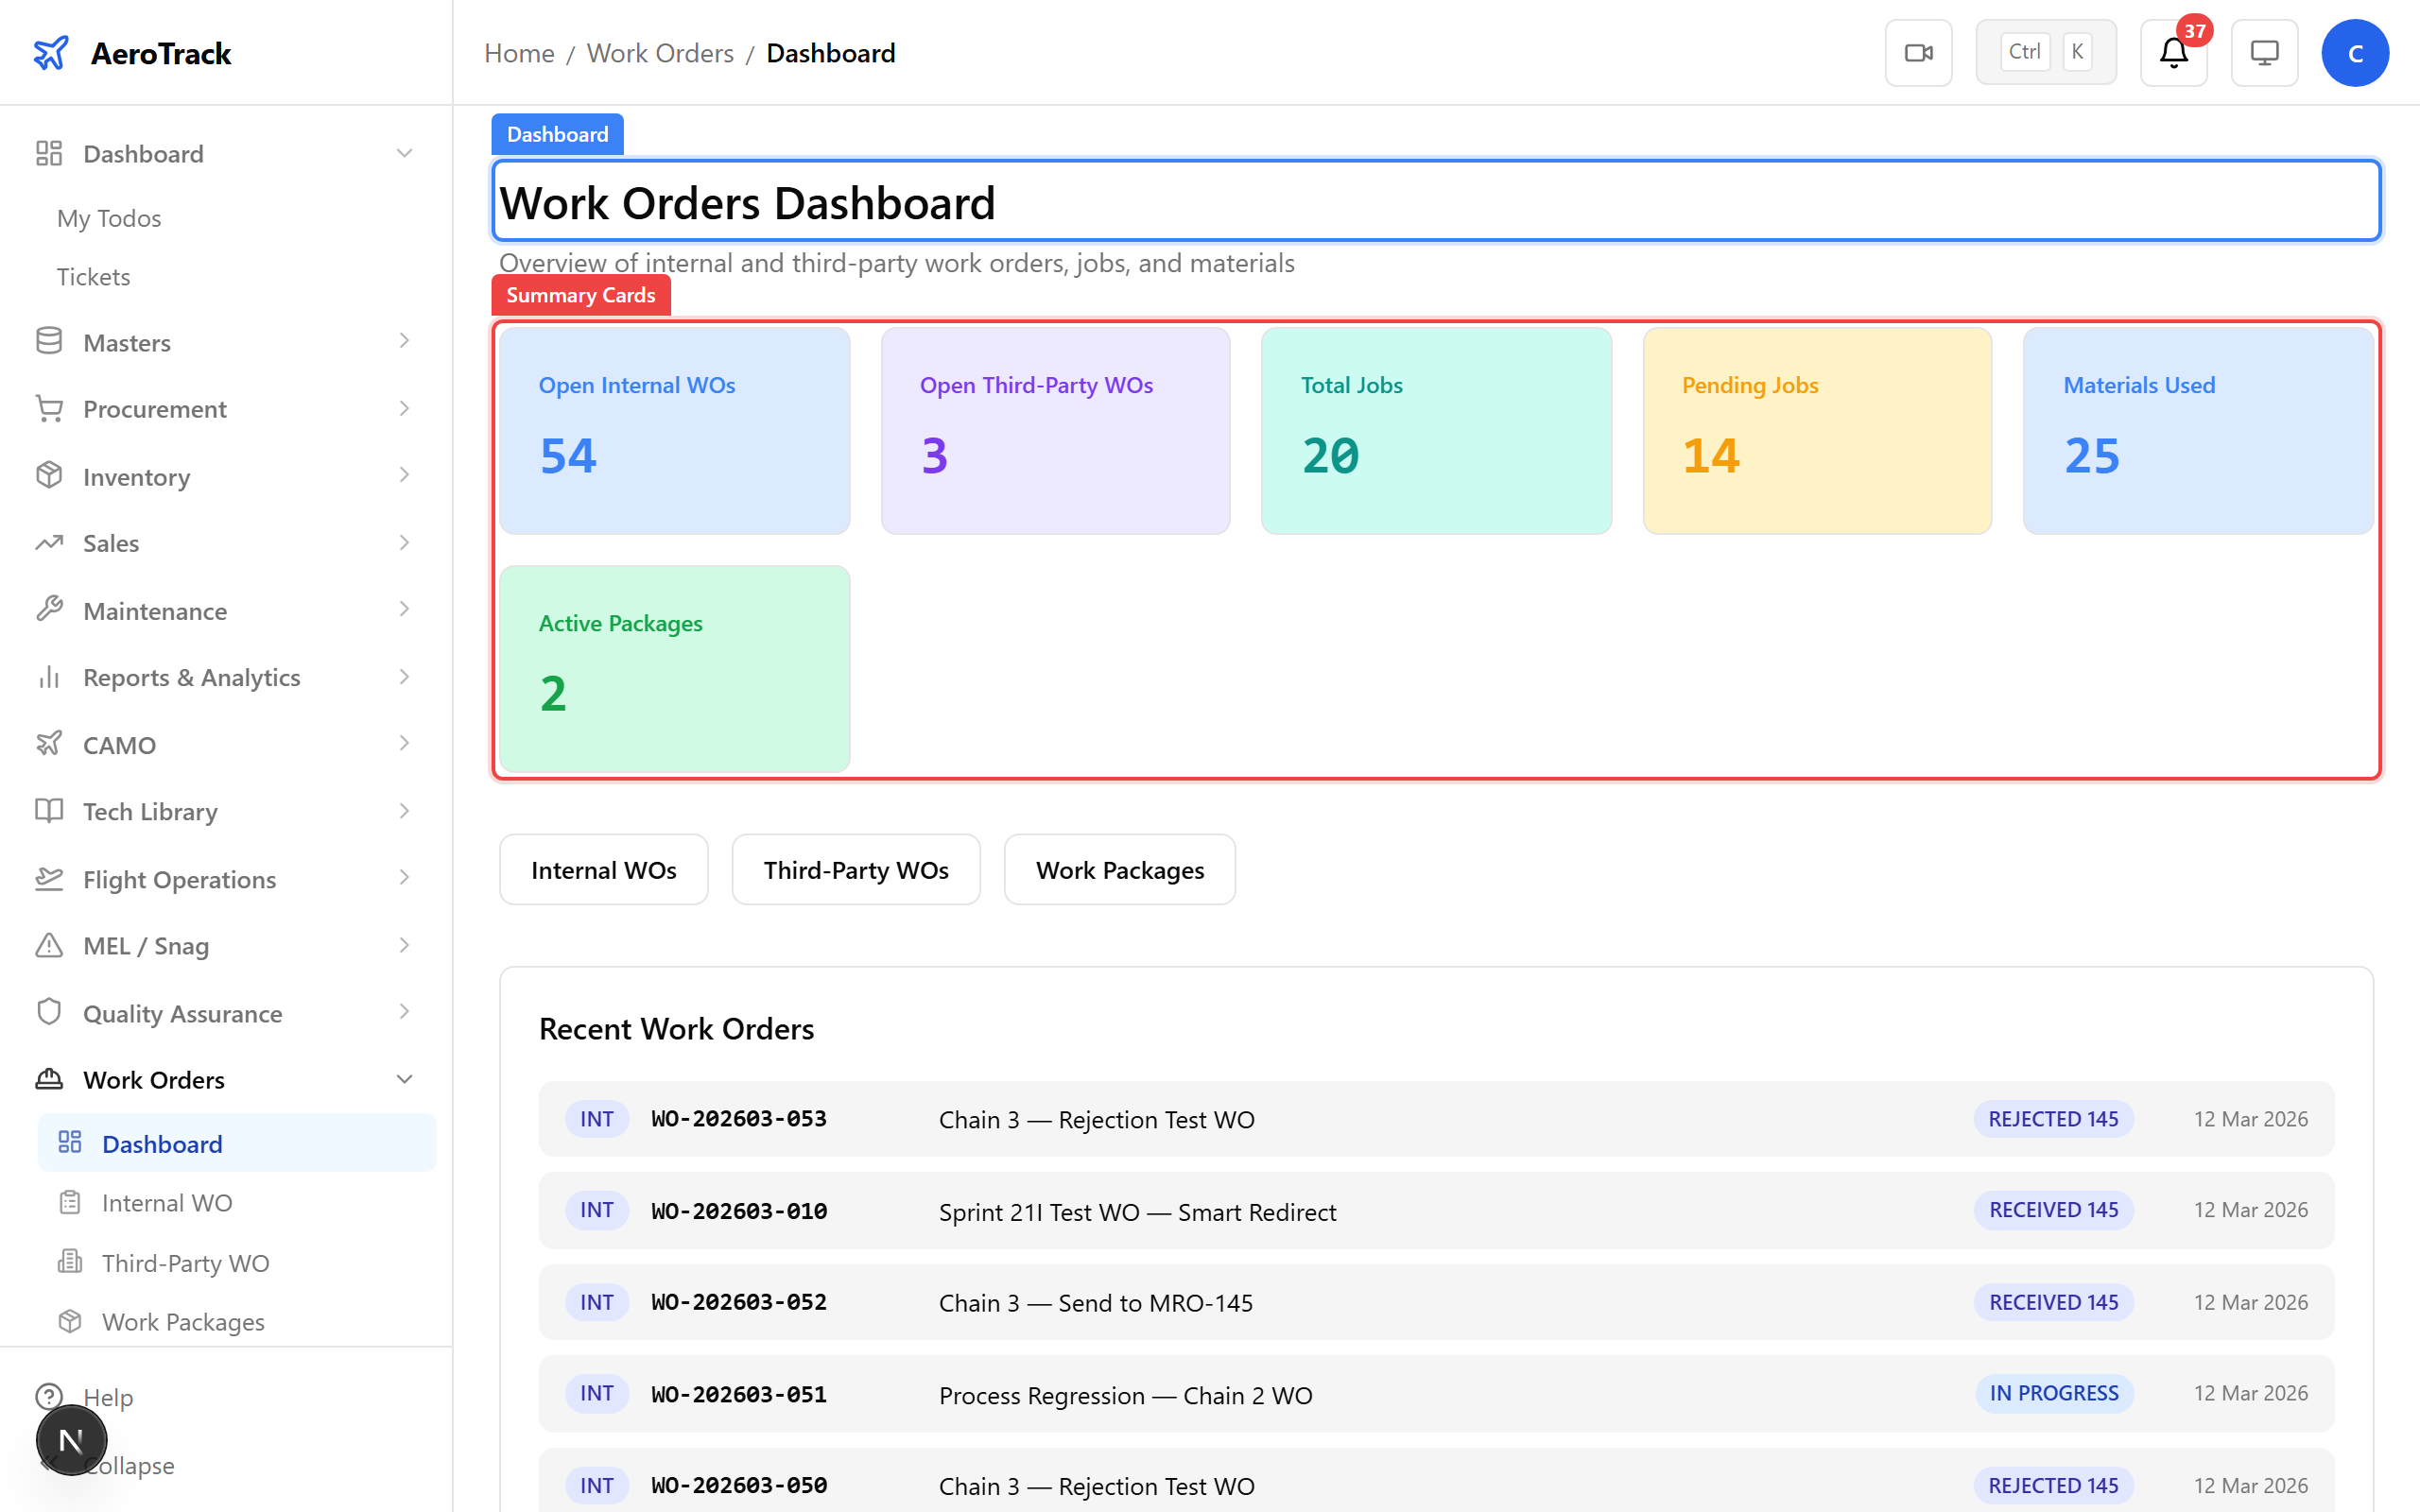Navigate to Home via the breadcrumb

point(518,52)
